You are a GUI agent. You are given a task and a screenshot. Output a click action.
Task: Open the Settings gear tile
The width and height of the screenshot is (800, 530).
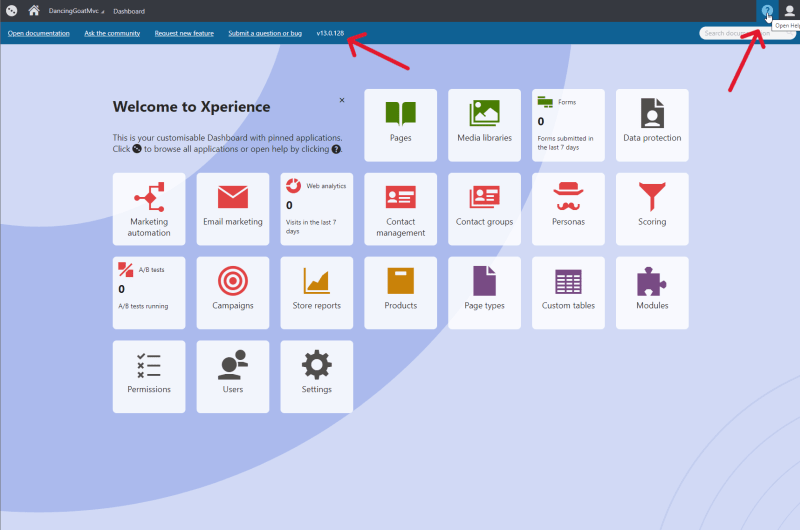click(x=316, y=376)
